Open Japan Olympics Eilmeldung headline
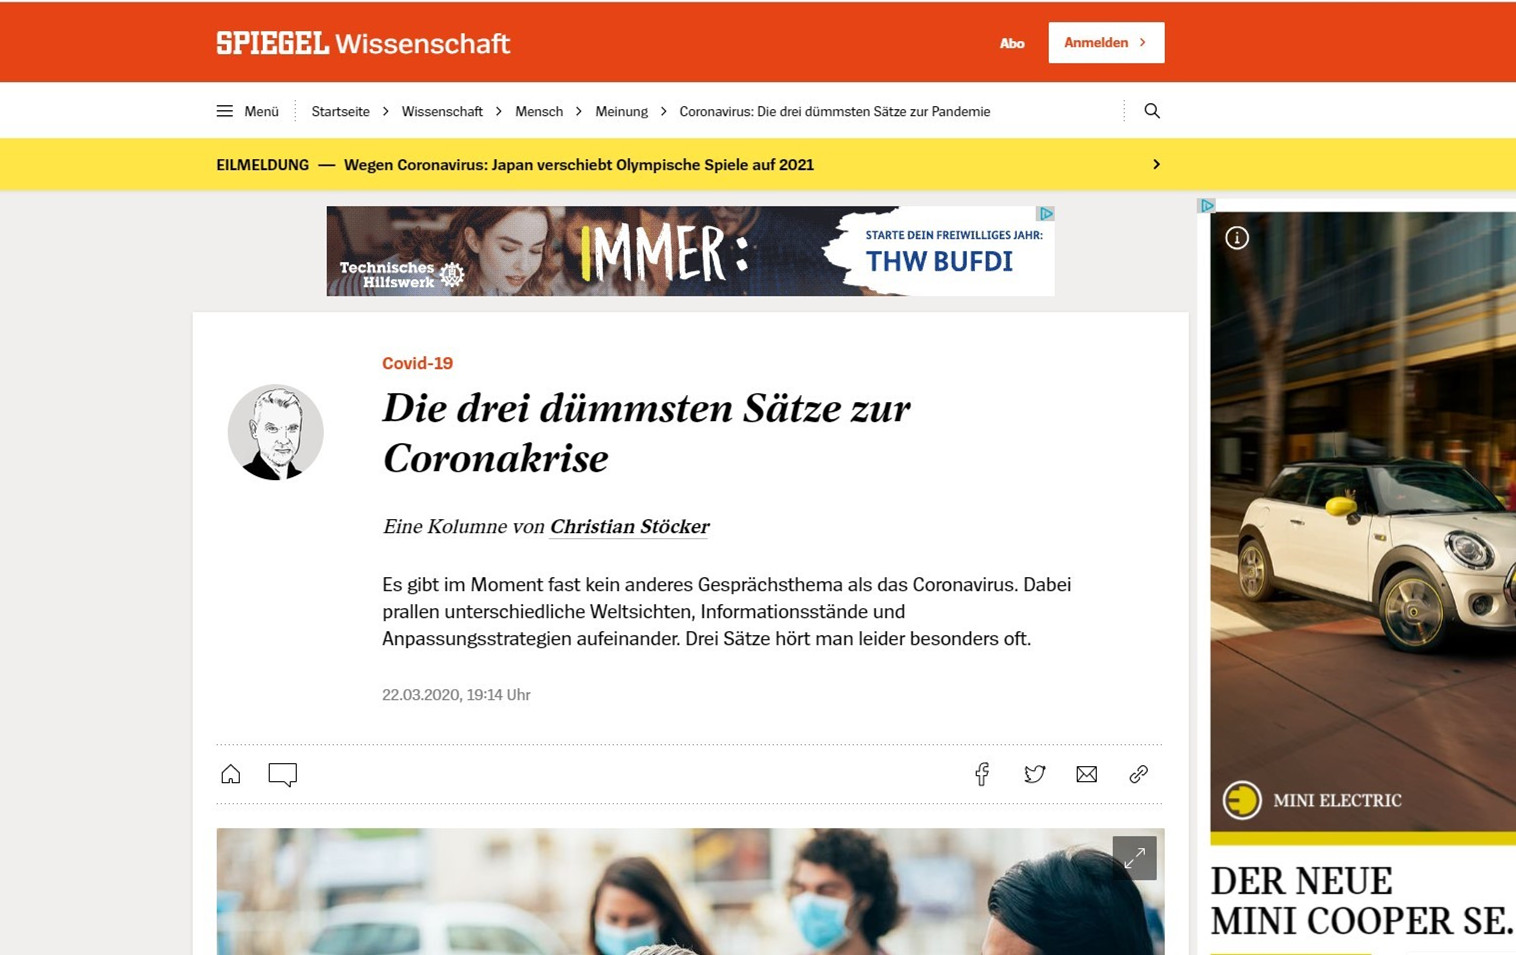The image size is (1516, 955). click(x=578, y=165)
